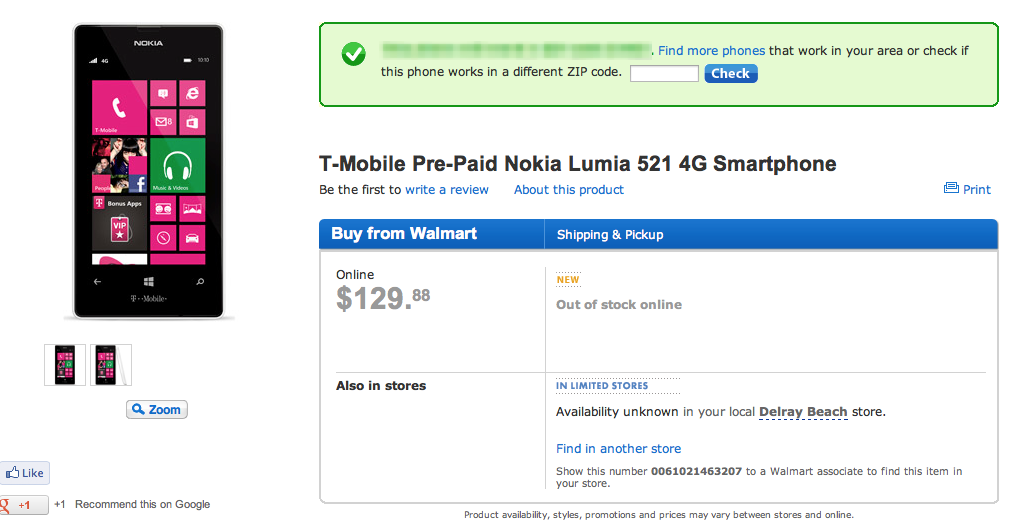Select the second phone thumbnail image
The image size is (1014, 525).
(x=110, y=365)
